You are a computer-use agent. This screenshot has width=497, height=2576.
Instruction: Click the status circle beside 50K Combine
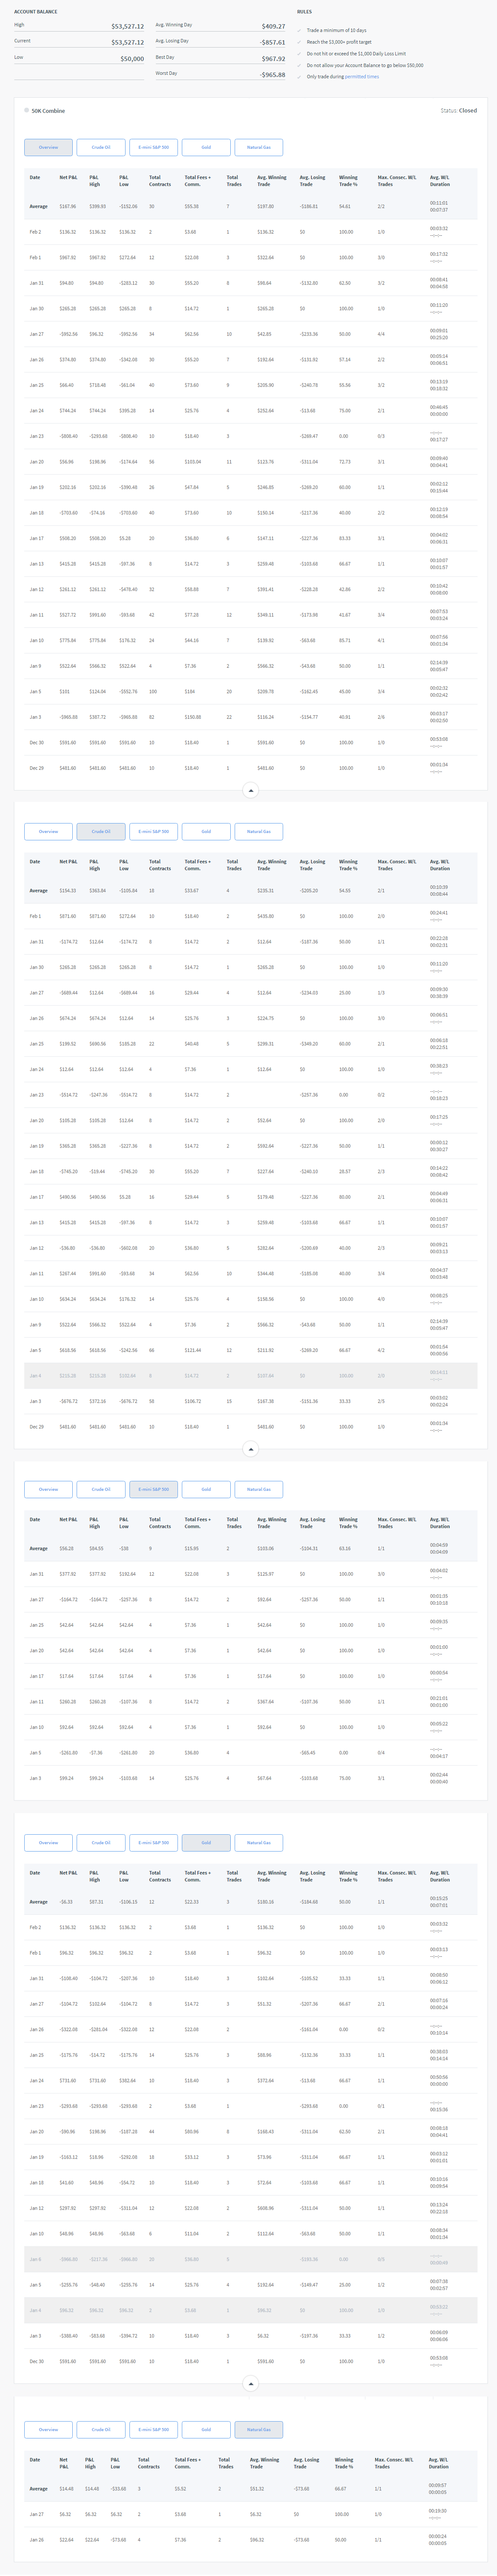point(26,110)
